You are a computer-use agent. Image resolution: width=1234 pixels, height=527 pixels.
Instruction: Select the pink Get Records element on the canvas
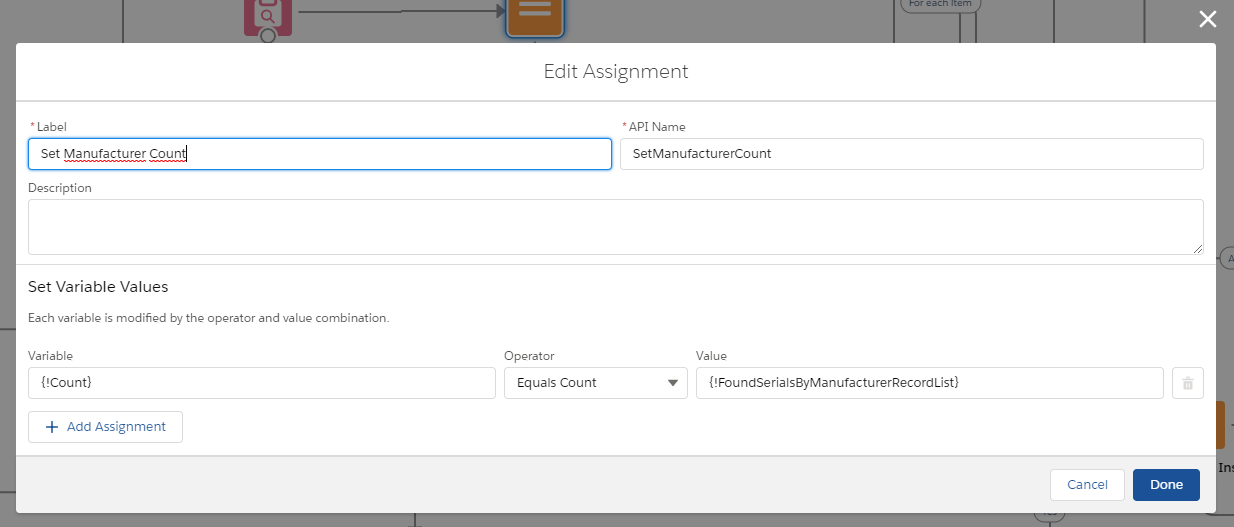click(x=268, y=17)
